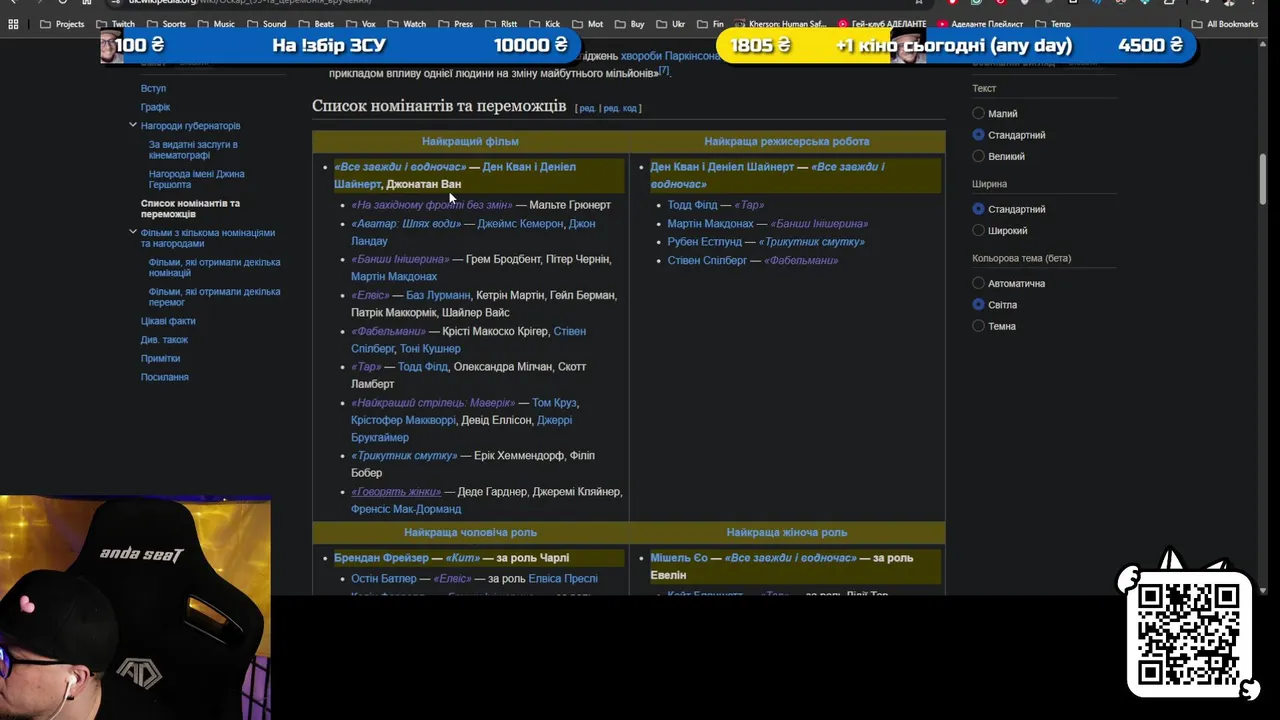The image size is (1280, 720).
Task: Open the Beats bookmark folder
Action: 316,24
